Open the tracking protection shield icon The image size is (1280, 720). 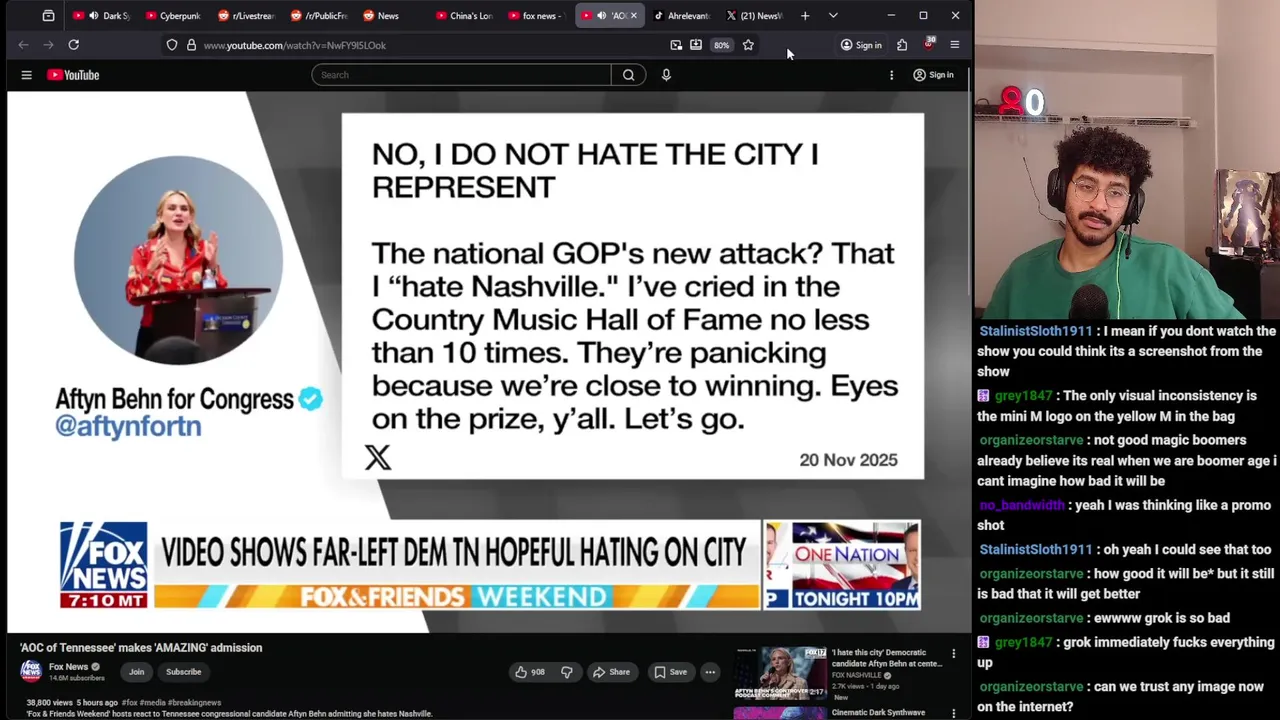click(172, 45)
